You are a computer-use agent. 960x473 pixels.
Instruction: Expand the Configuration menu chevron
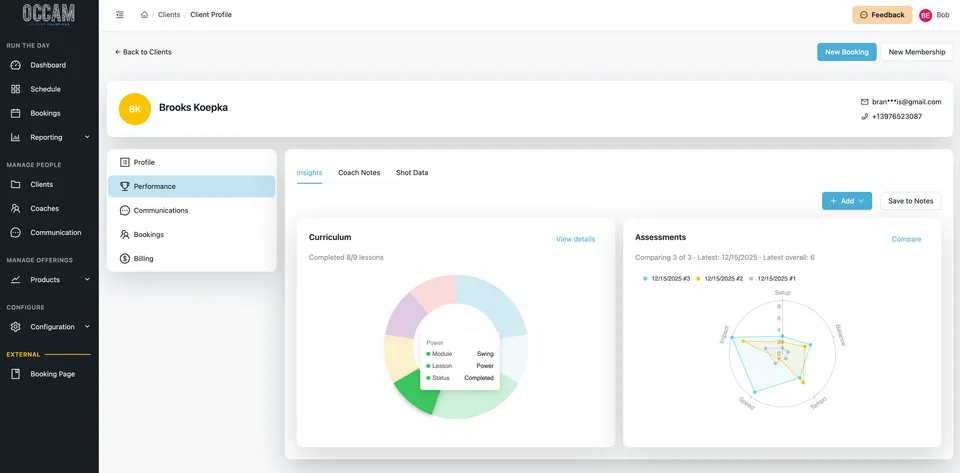87,327
